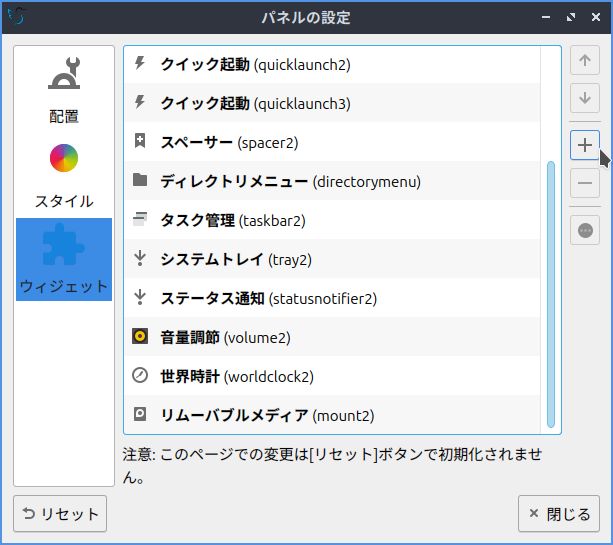Viewport: 613px width, 545px height.
Task: Click the widget list vertical scrollbar handle
Action: [551, 294]
